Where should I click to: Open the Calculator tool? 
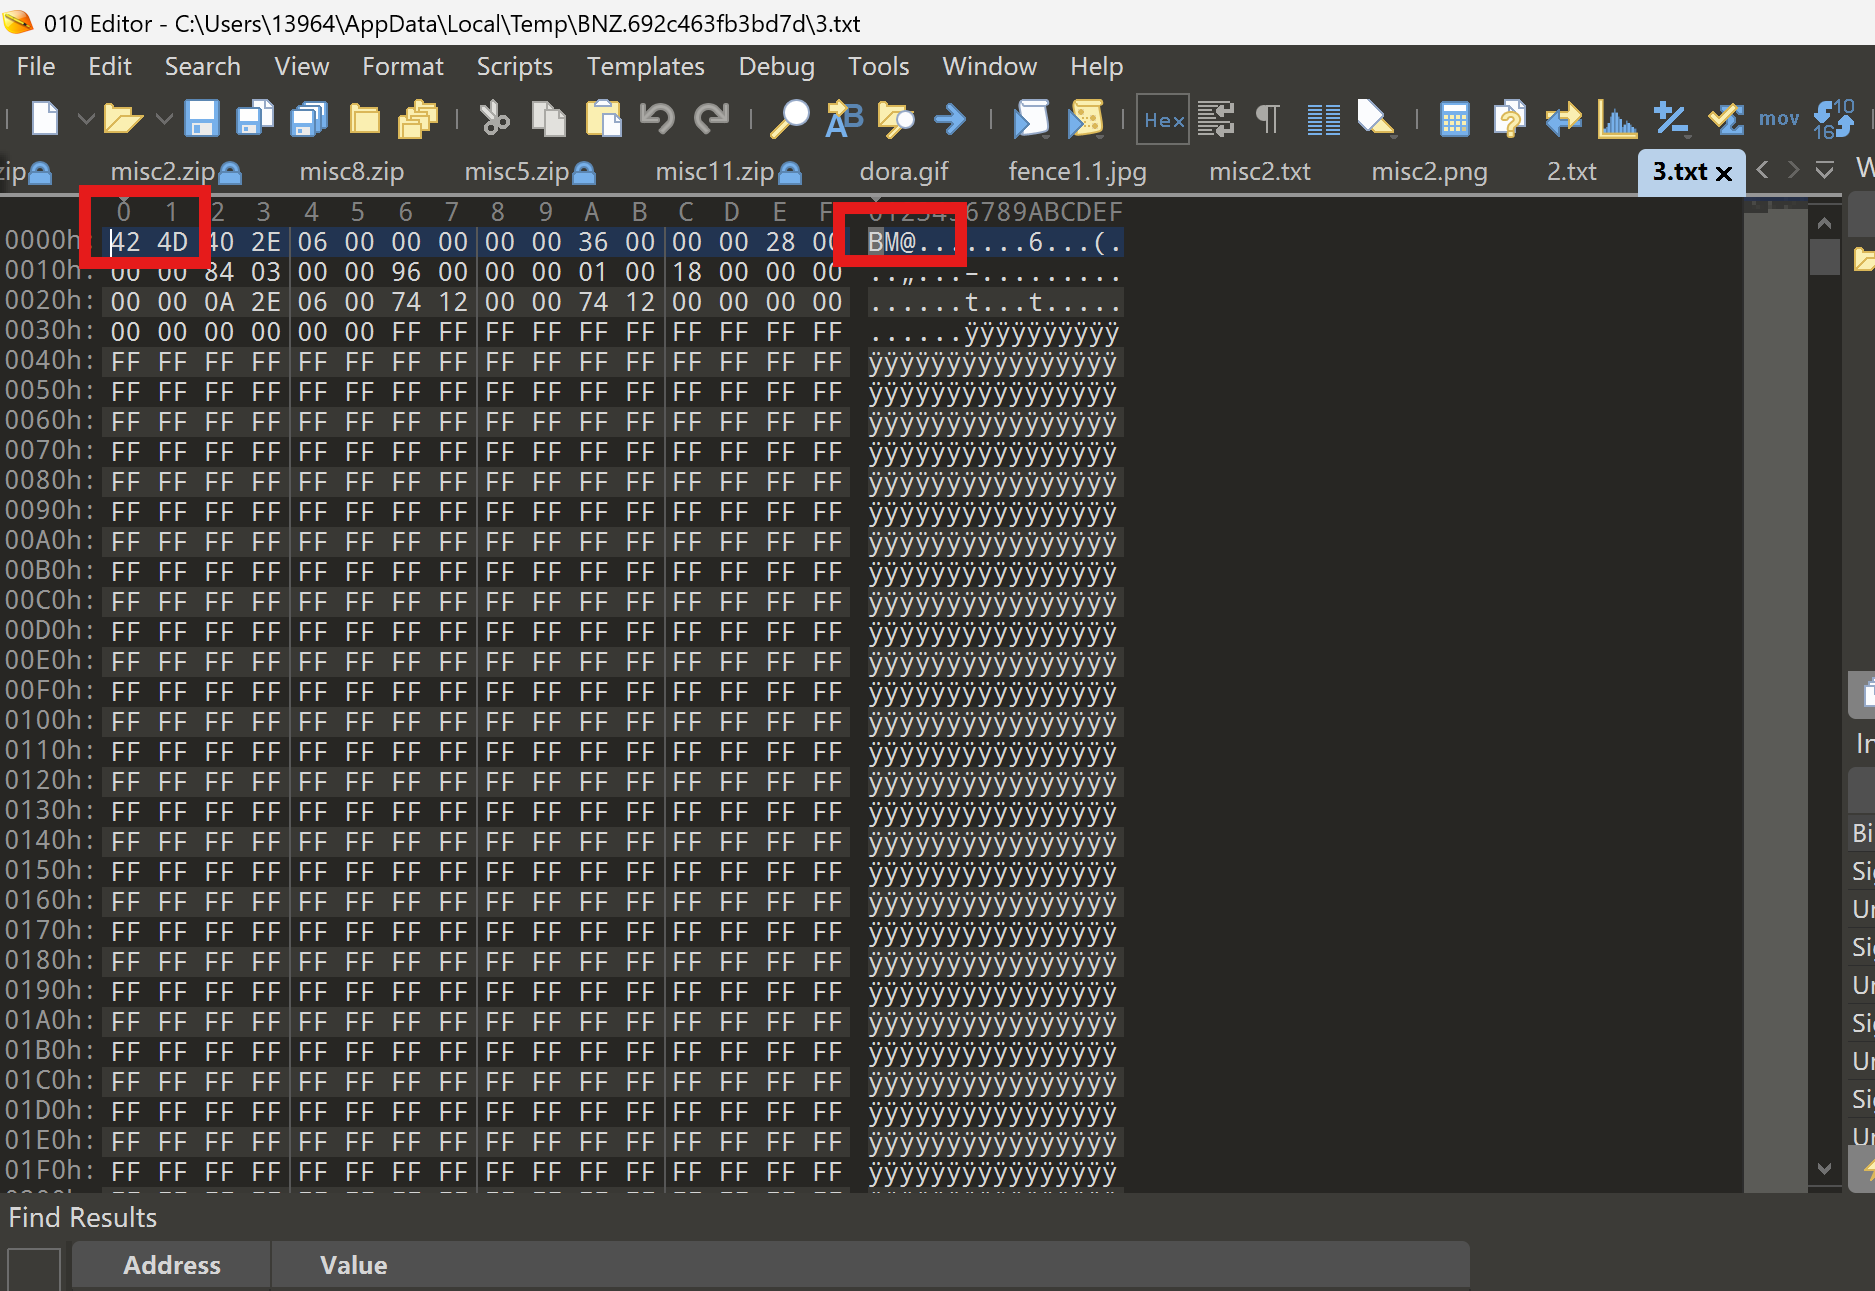click(x=1454, y=119)
